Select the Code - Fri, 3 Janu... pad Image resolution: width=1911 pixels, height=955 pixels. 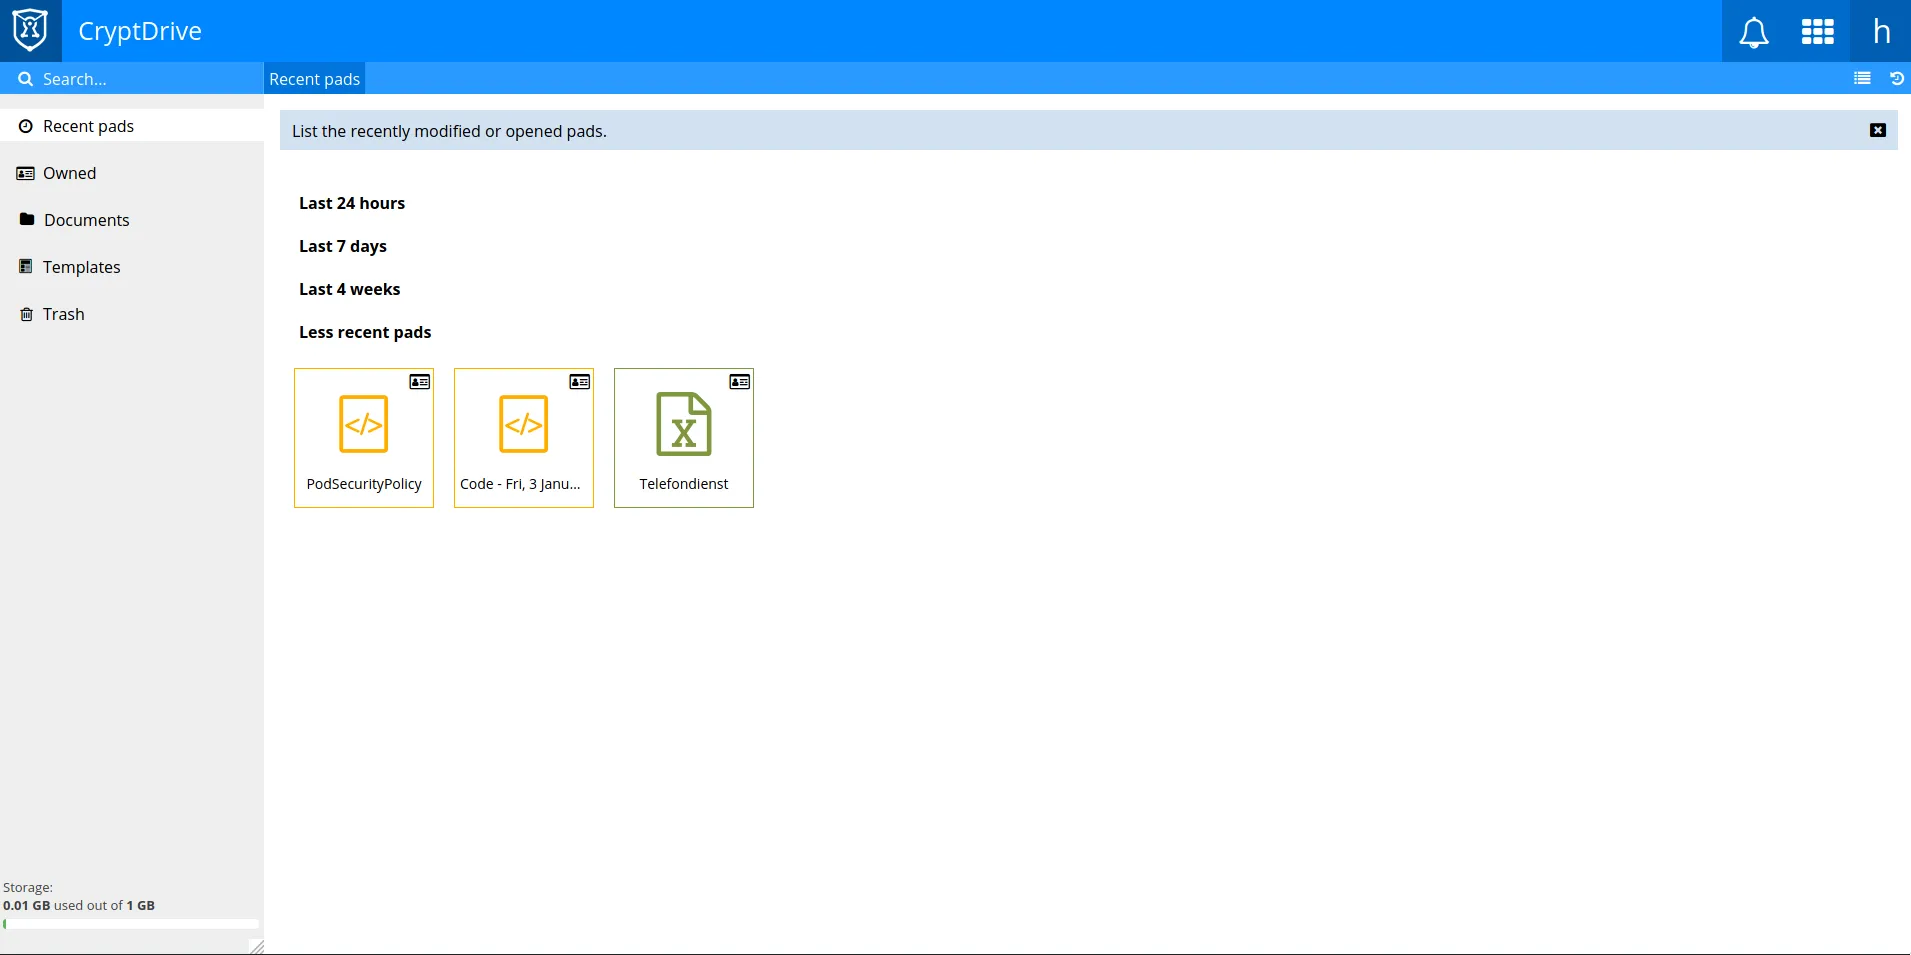tap(524, 438)
